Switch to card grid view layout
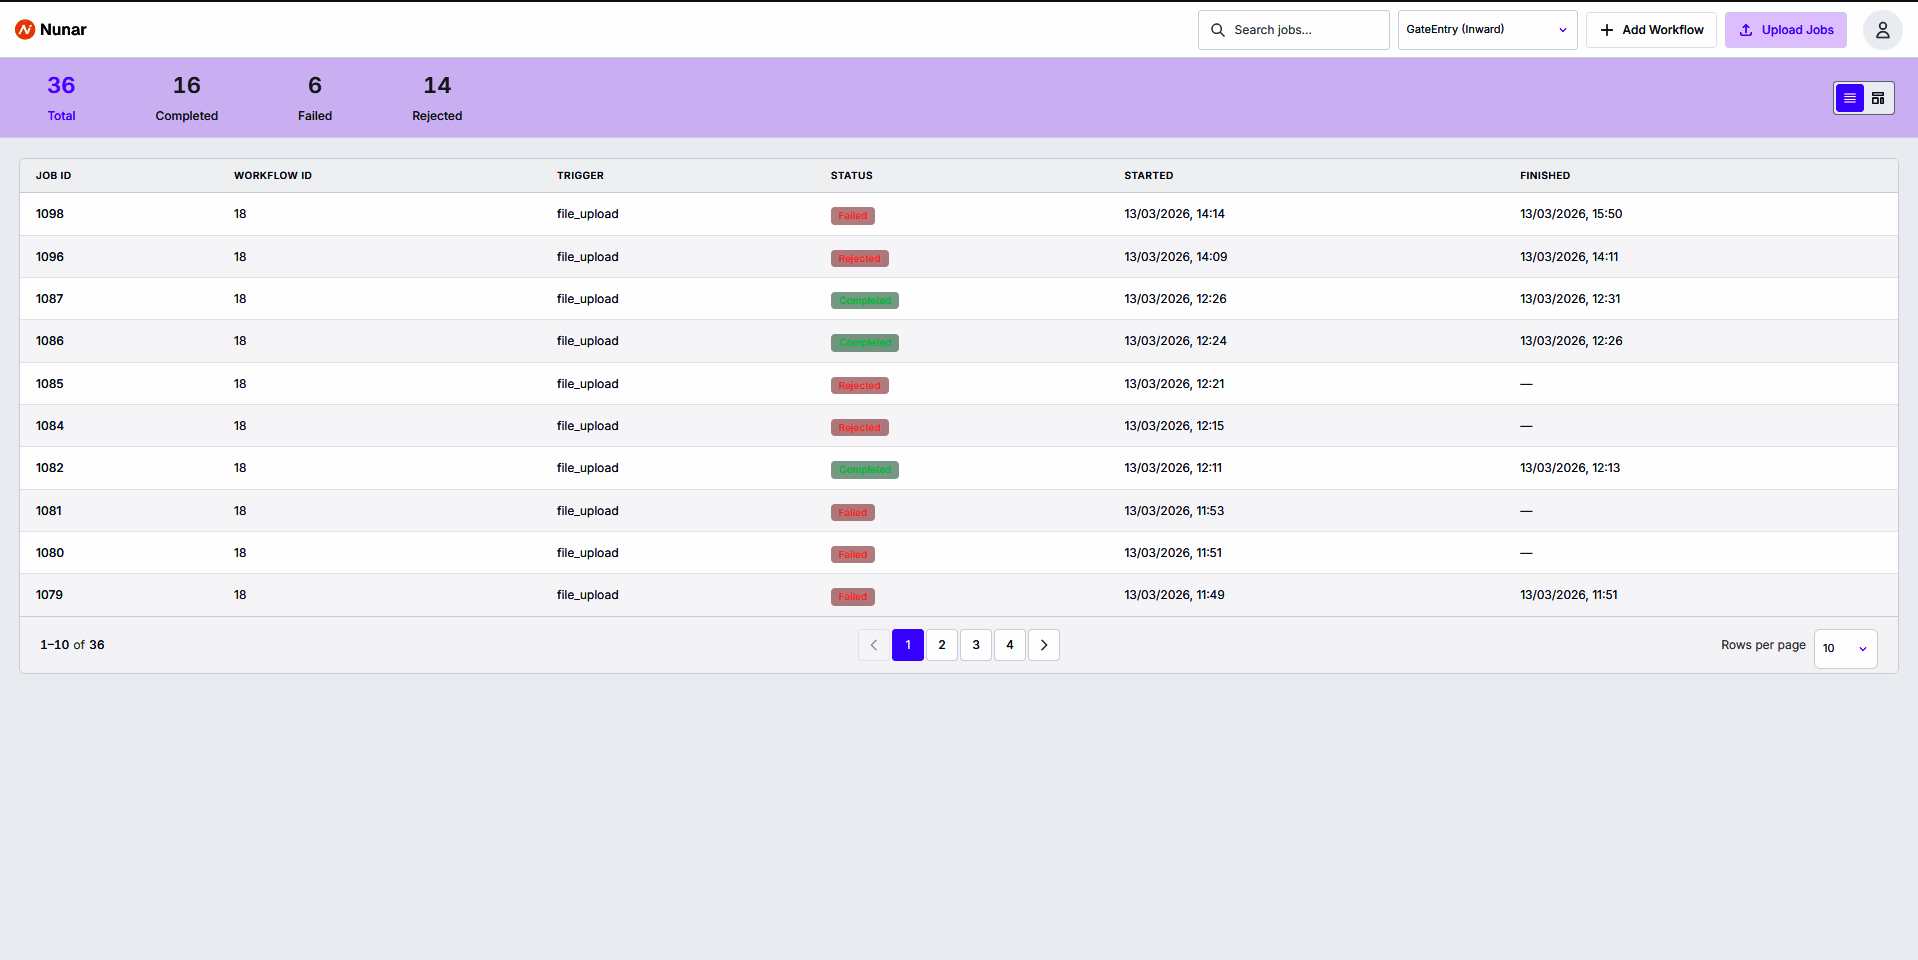 [x=1878, y=98]
